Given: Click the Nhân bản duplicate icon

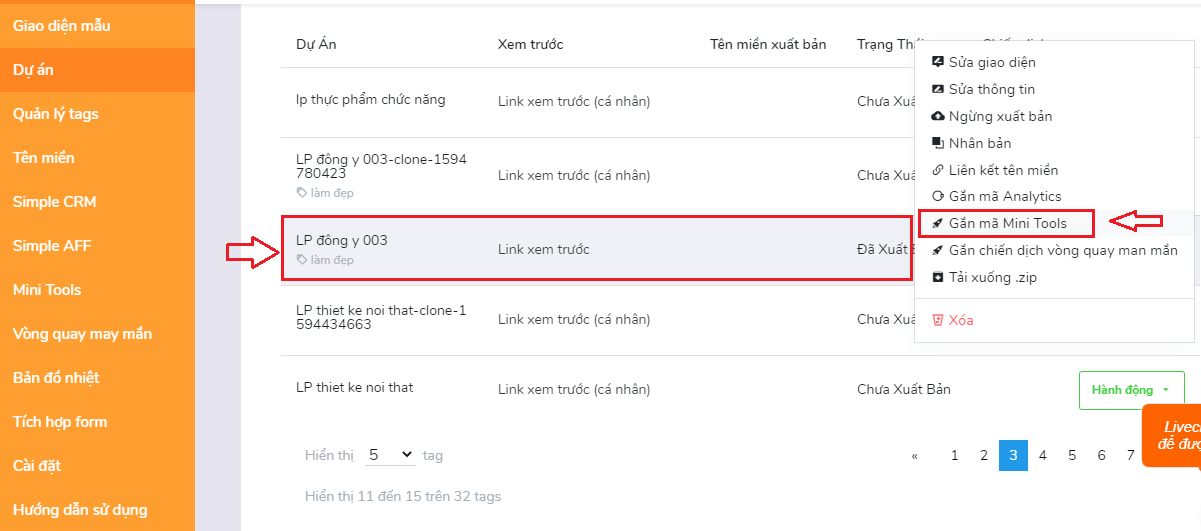Looking at the screenshot, I should pyautogui.click(x=937, y=143).
